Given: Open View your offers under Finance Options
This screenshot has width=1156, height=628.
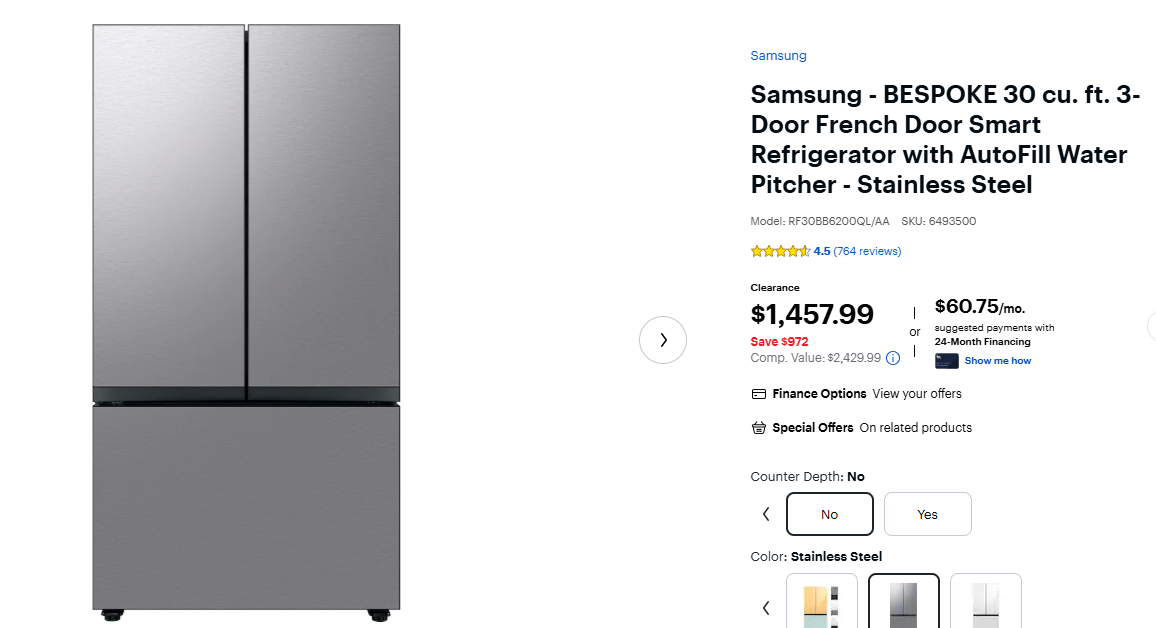Looking at the screenshot, I should tap(916, 394).
